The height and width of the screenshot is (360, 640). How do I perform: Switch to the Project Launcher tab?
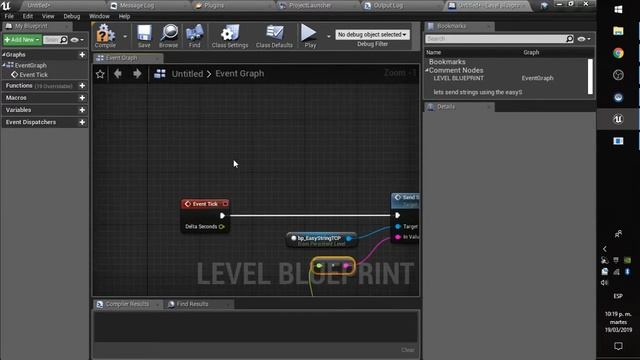pyautogui.click(x=309, y=5)
